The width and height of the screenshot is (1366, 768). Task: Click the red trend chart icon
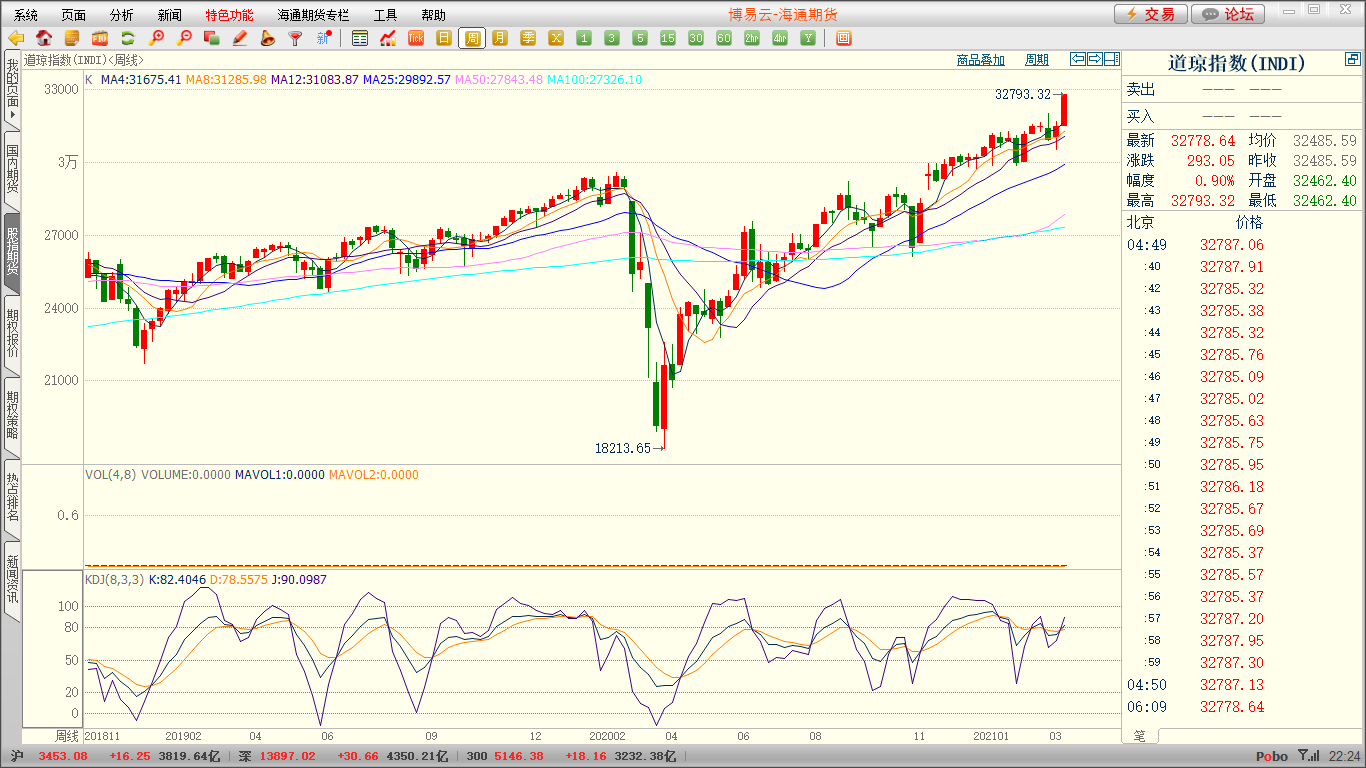pos(388,38)
